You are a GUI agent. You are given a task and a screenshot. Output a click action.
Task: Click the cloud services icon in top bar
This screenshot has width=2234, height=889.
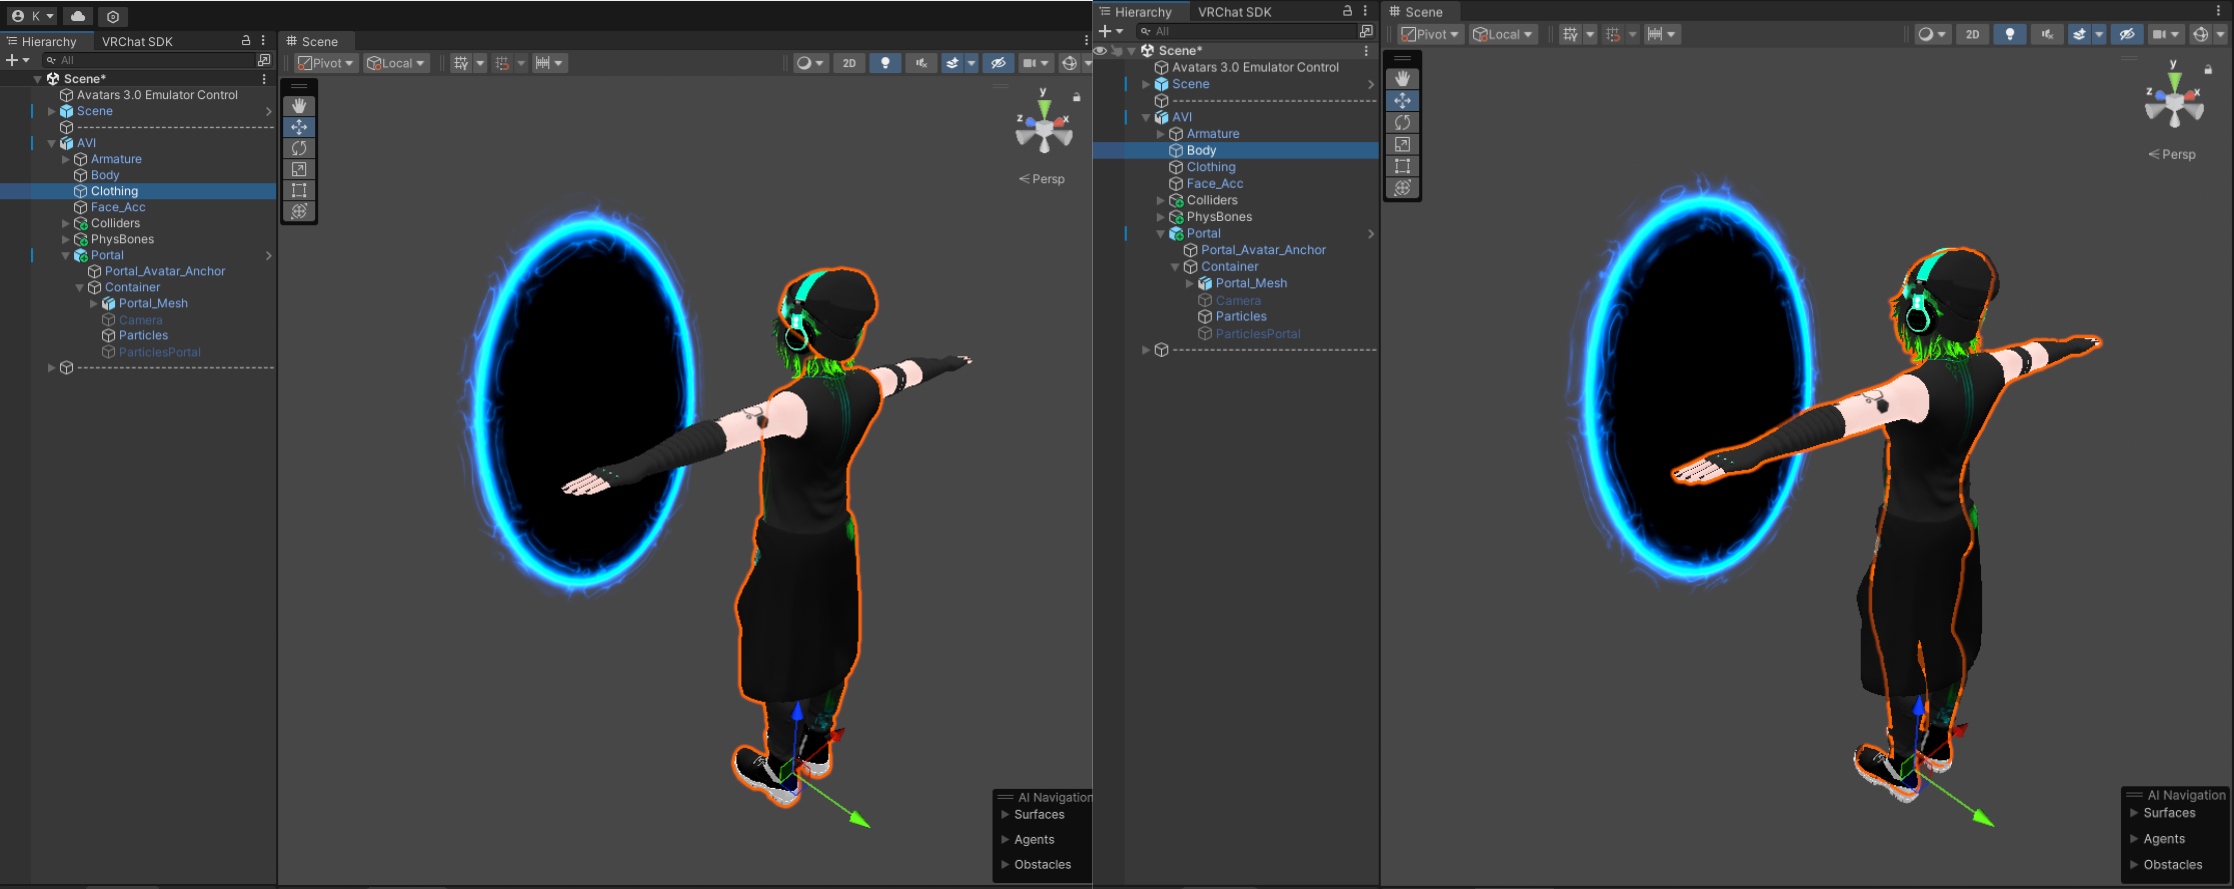pyautogui.click(x=78, y=16)
